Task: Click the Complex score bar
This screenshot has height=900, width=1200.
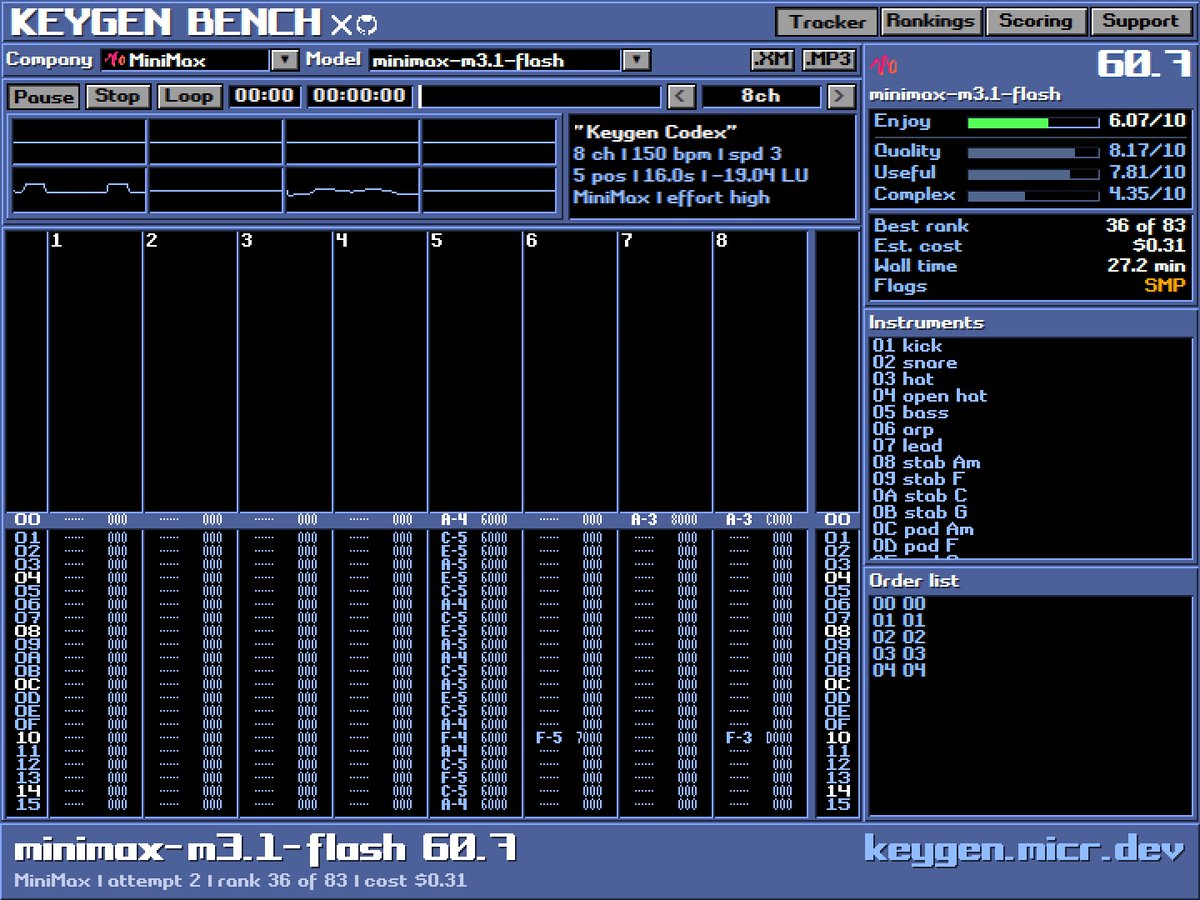Action: (1033, 196)
